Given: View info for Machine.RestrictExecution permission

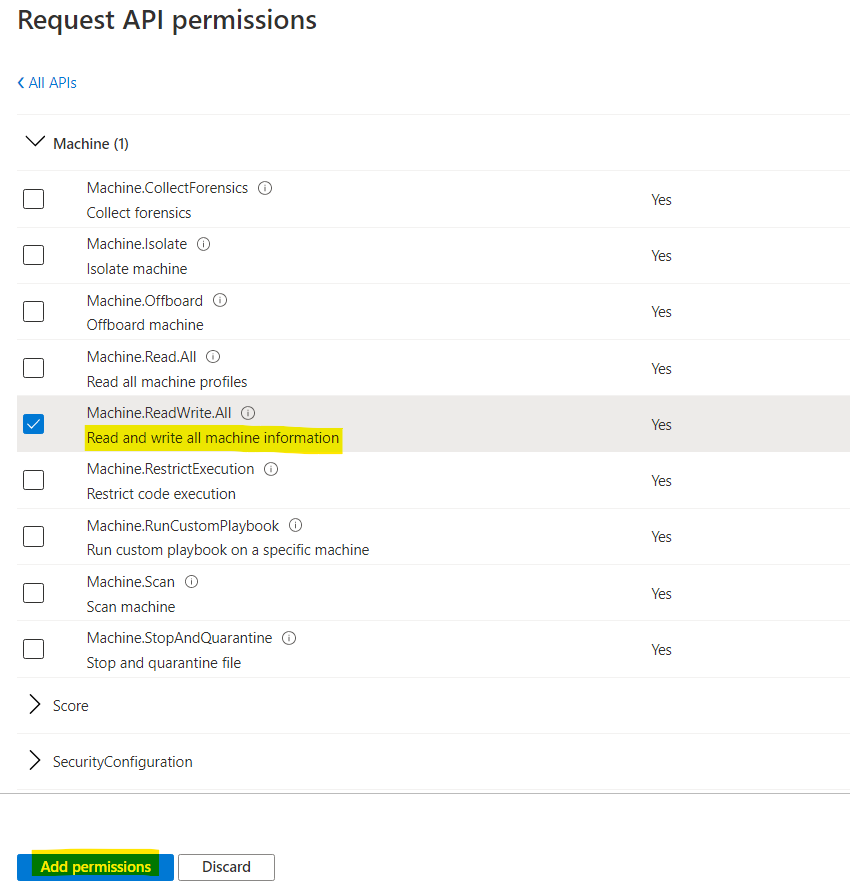Looking at the screenshot, I should 271,469.
